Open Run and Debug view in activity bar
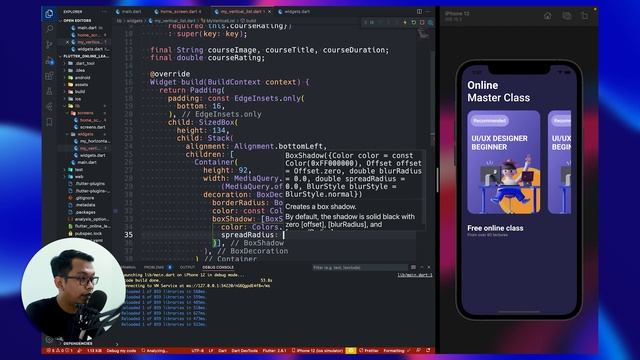This screenshot has height=360, width=640. 49,60
